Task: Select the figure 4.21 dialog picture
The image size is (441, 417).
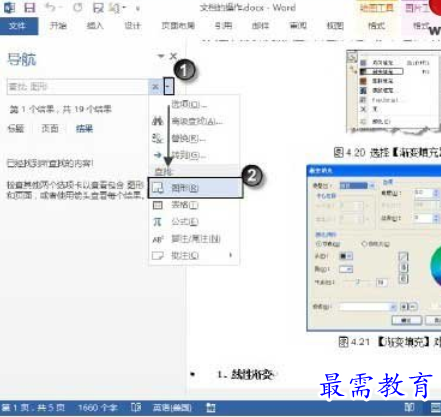Action: (x=374, y=248)
